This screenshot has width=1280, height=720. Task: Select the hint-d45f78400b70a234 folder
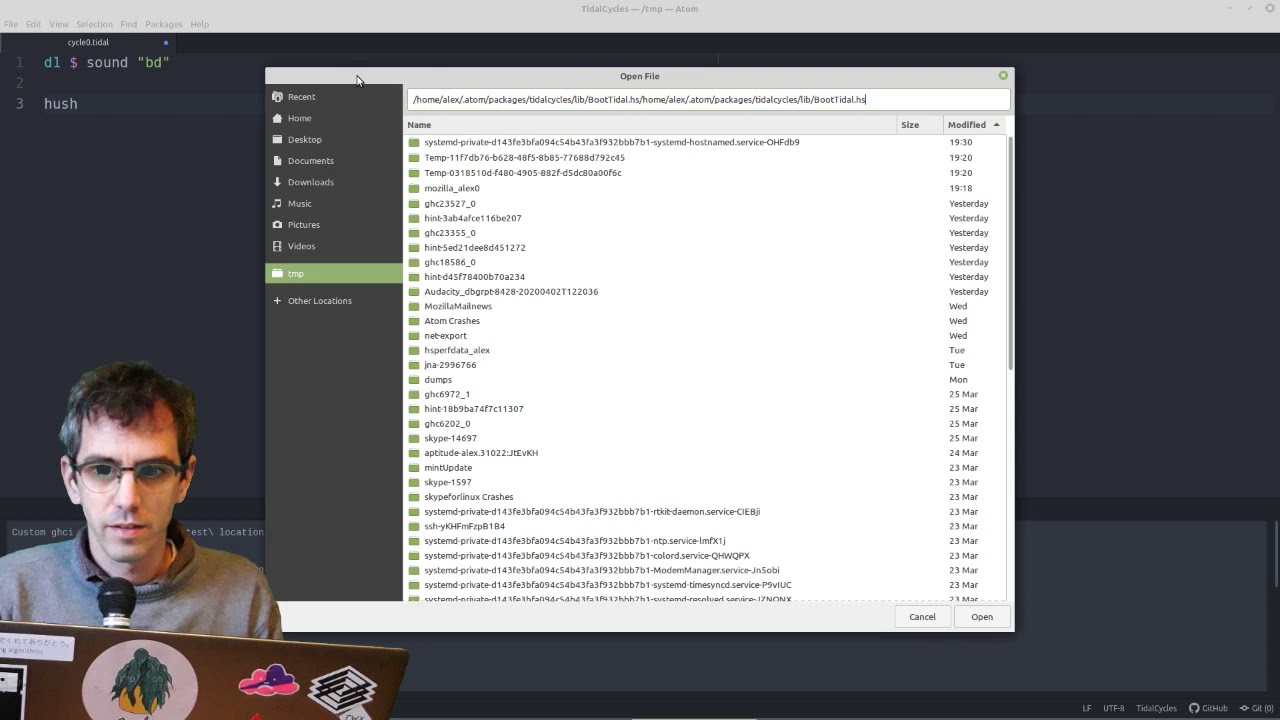(705, 277)
